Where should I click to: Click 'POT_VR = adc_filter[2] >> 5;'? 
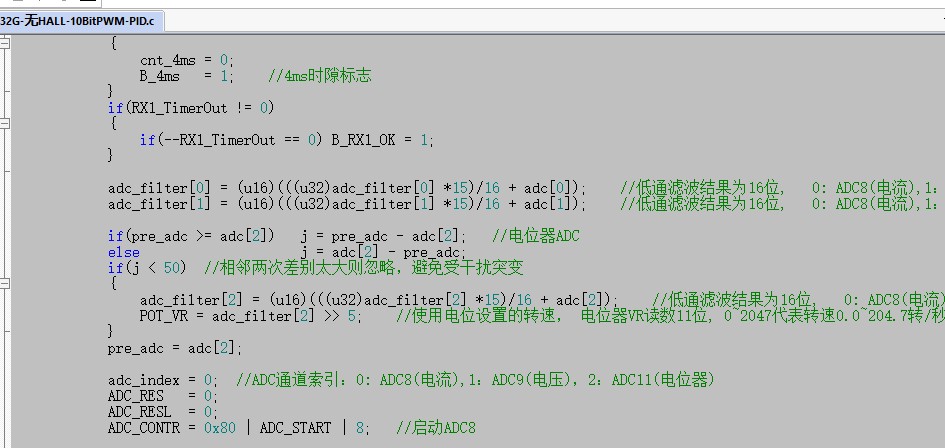pos(251,315)
